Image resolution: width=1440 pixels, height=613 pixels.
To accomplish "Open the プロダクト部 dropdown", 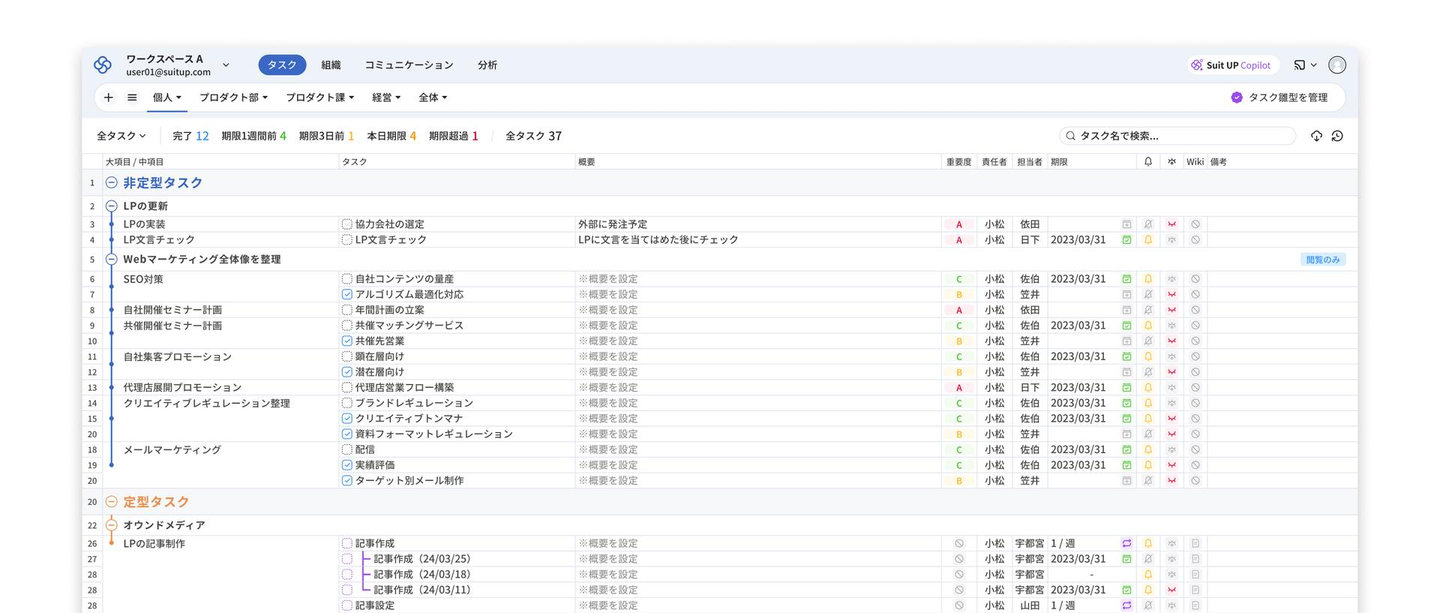I will 233,98.
